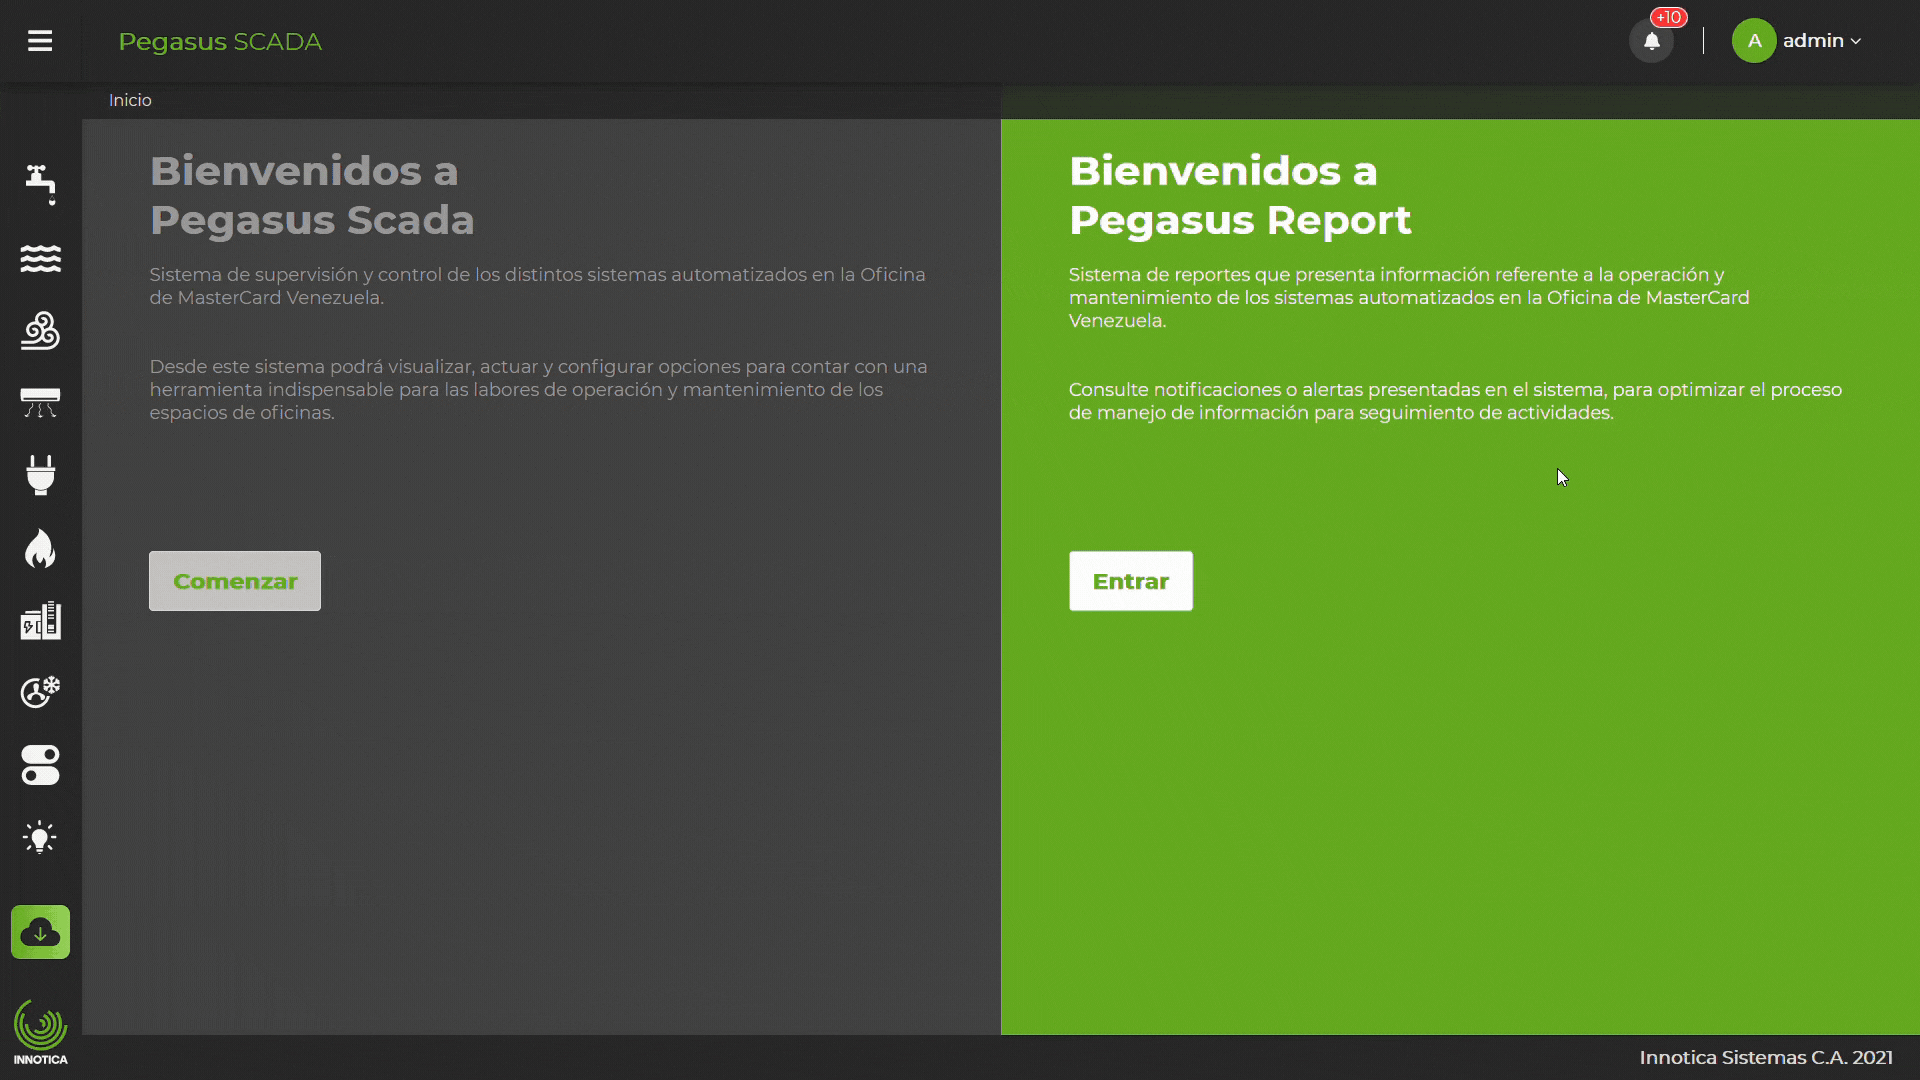1920x1080 pixels.
Task: Click the Pegasus SCADA title
Action: pos(220,41)
